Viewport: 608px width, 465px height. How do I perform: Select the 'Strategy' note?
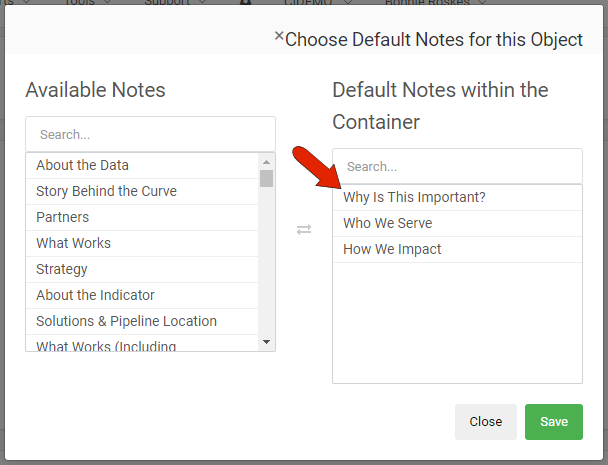click(61, 269)
